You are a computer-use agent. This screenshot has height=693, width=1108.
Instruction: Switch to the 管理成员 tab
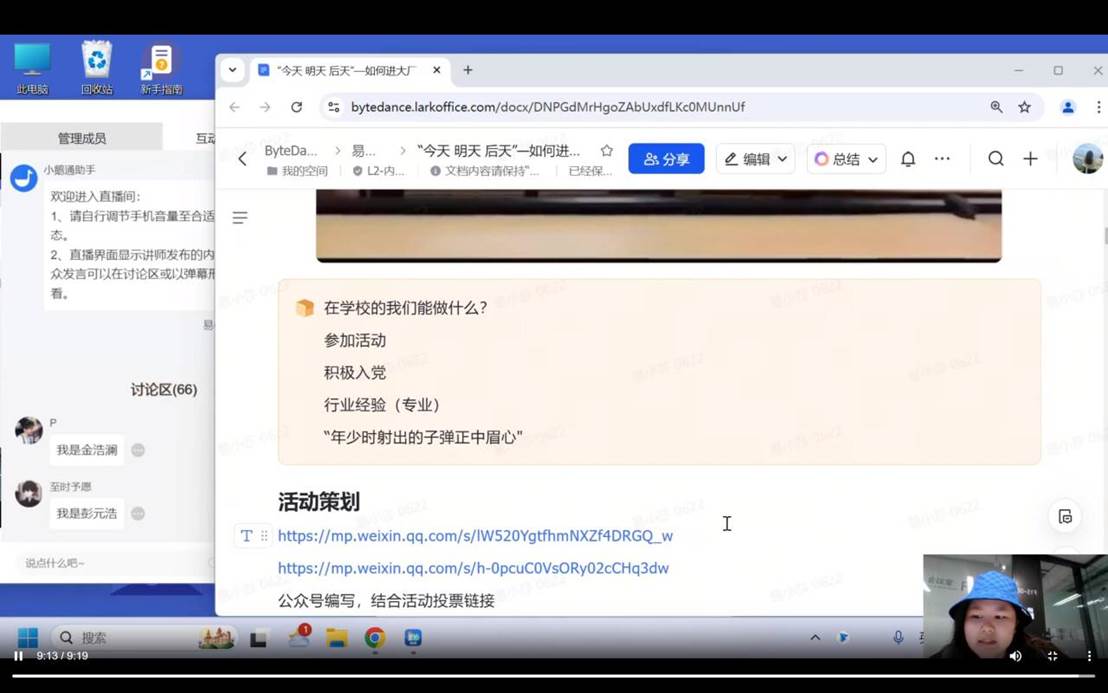[81, 138]
